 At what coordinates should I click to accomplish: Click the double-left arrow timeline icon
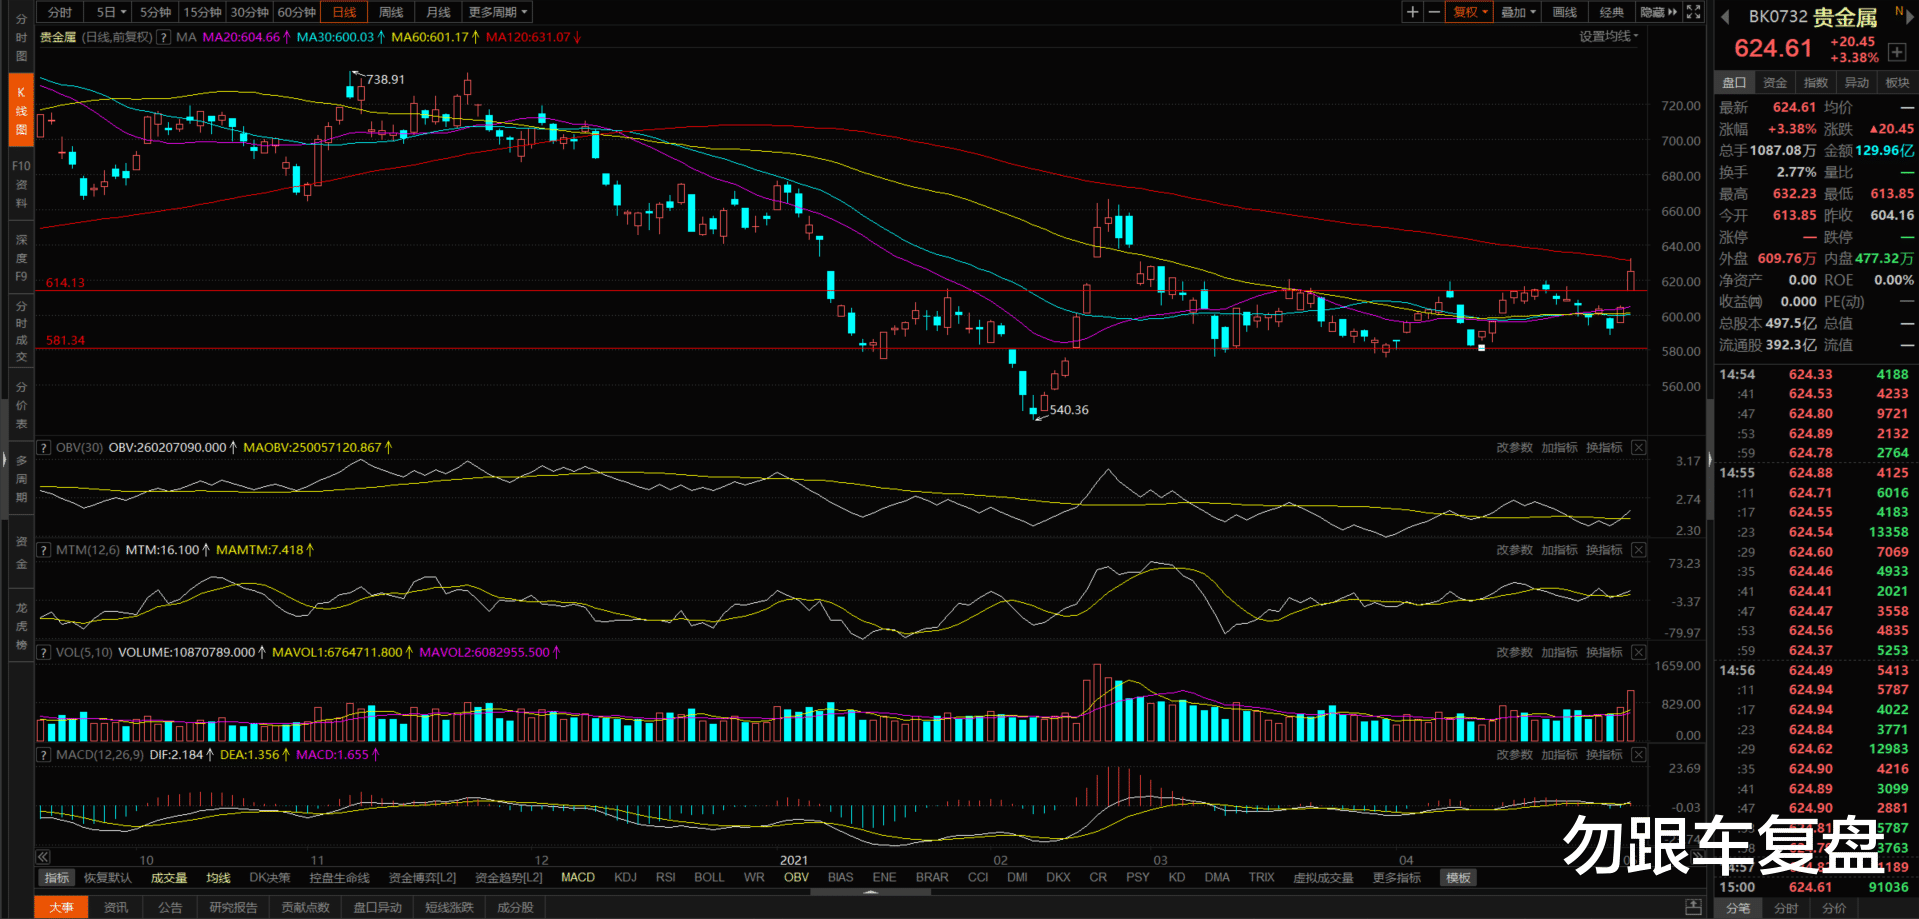coord(43,857)
